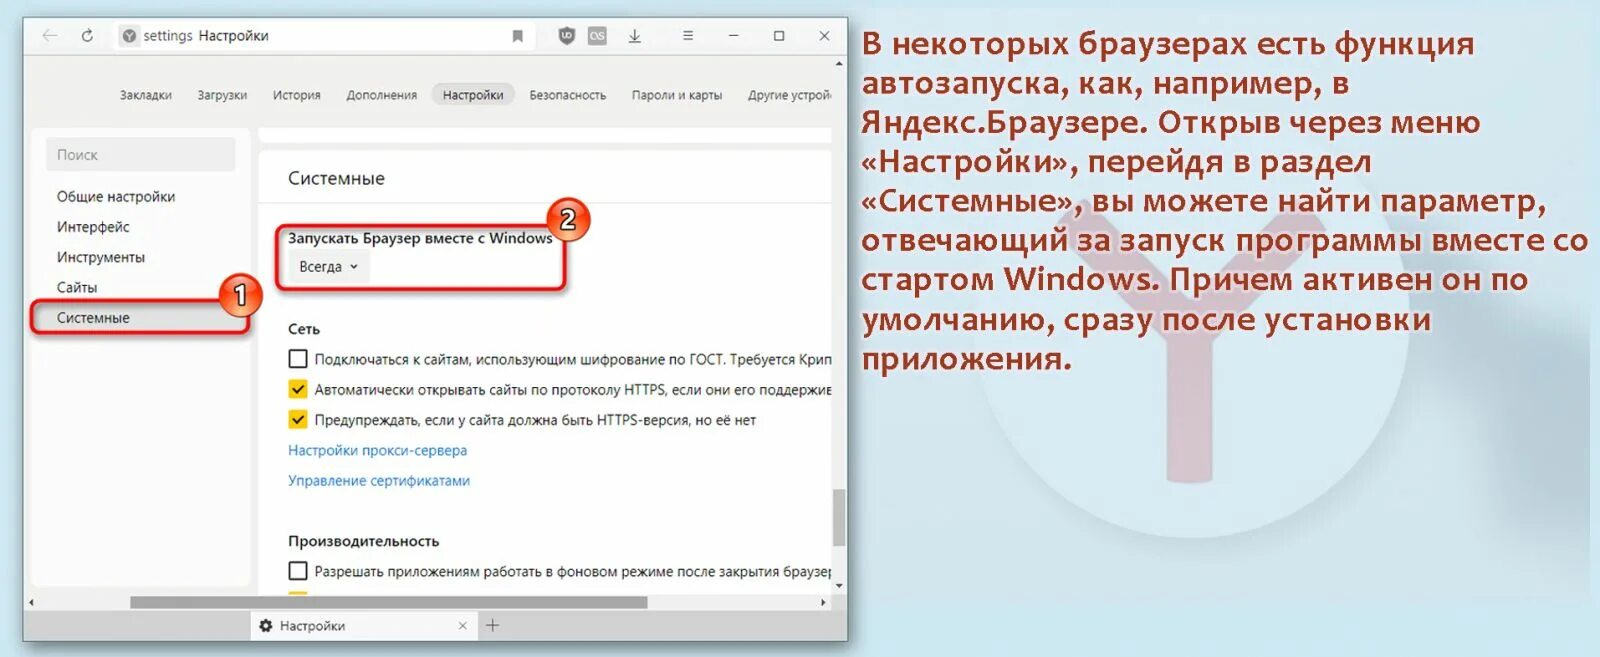This screenshot has width=1600, height=657.
Task: Click the gear icon on Настройки tab
Action: pyautogui.click(x=266, y=626)
